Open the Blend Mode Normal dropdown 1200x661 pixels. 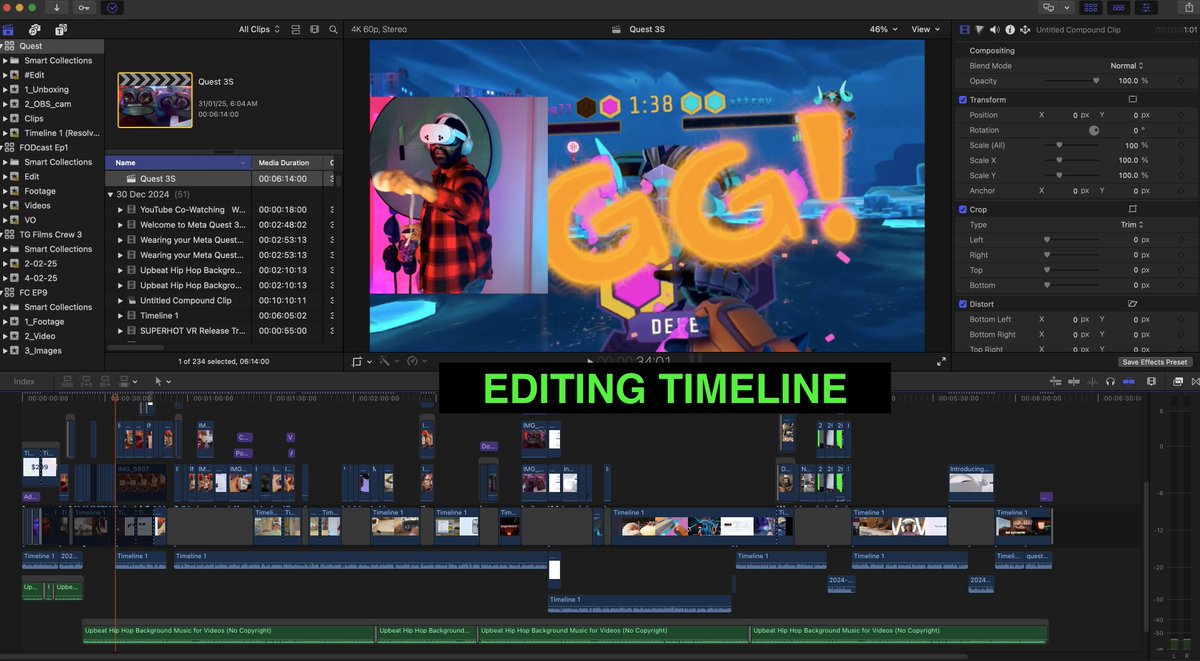point(1126,66)
